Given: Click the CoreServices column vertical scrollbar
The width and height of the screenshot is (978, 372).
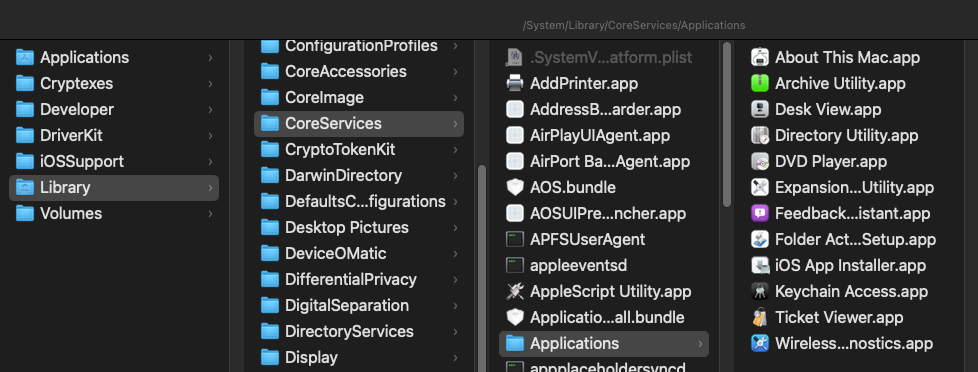Looking at the screenshot, I should (727, 125).
